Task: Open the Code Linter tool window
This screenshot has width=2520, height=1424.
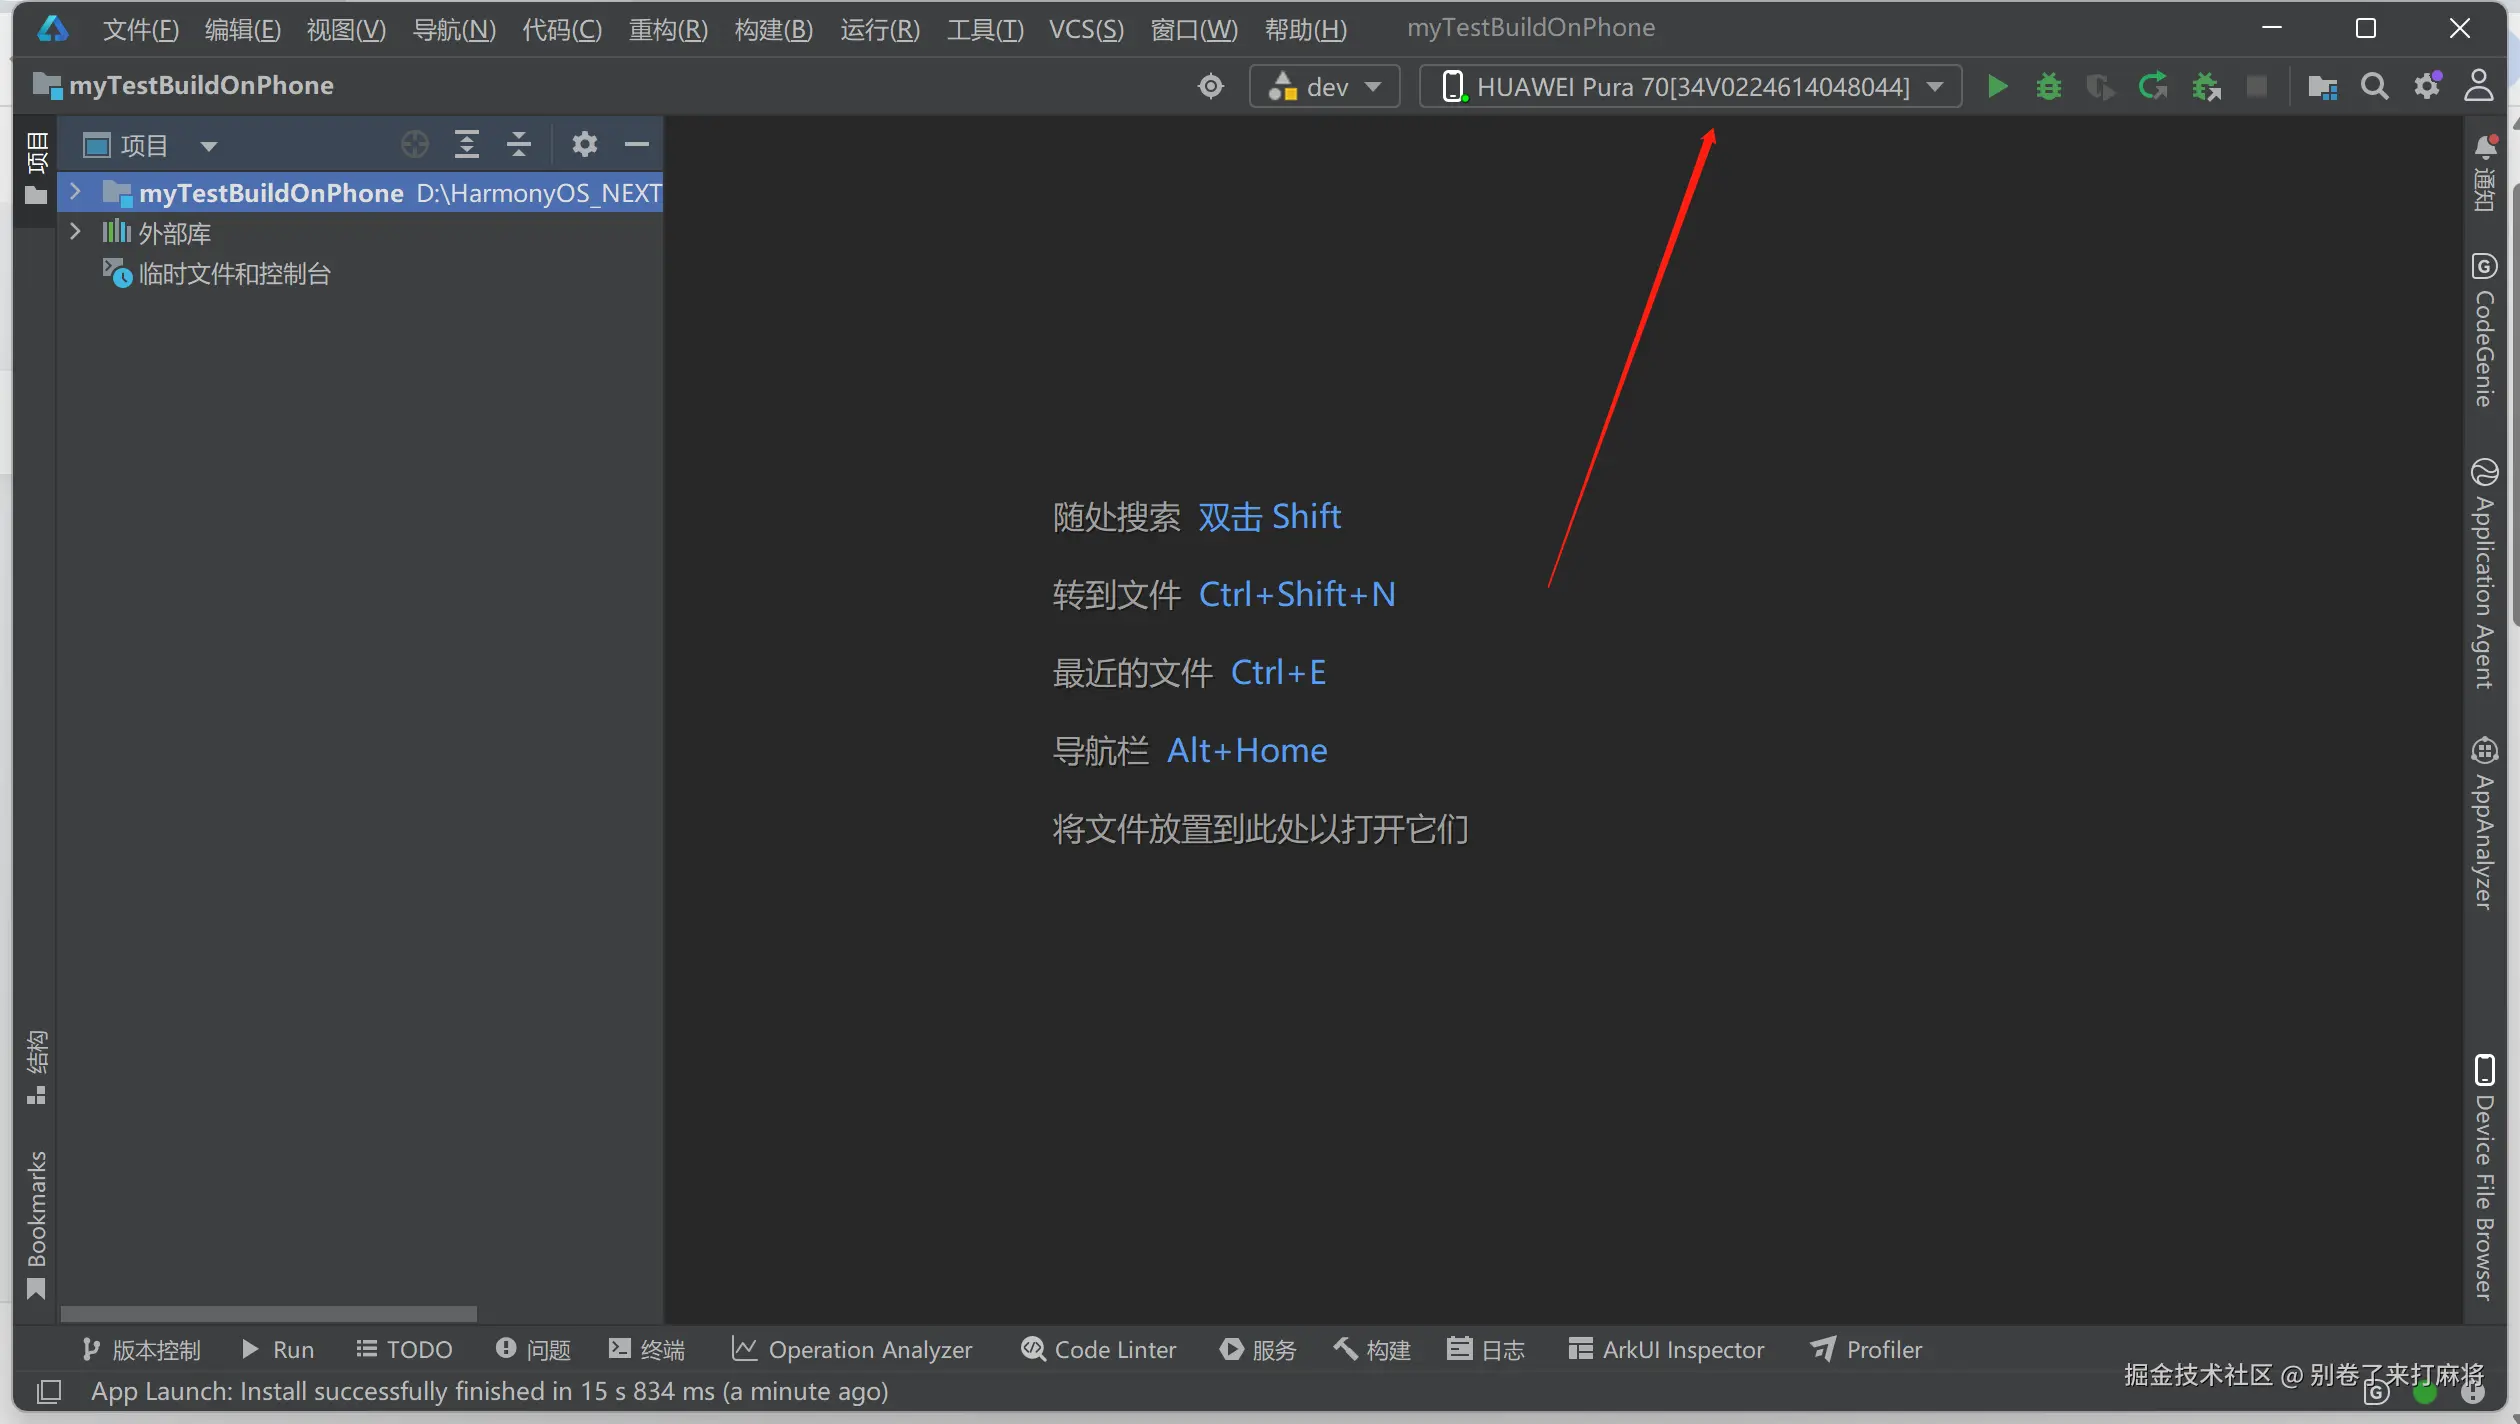Action: coord(1098,1349)
